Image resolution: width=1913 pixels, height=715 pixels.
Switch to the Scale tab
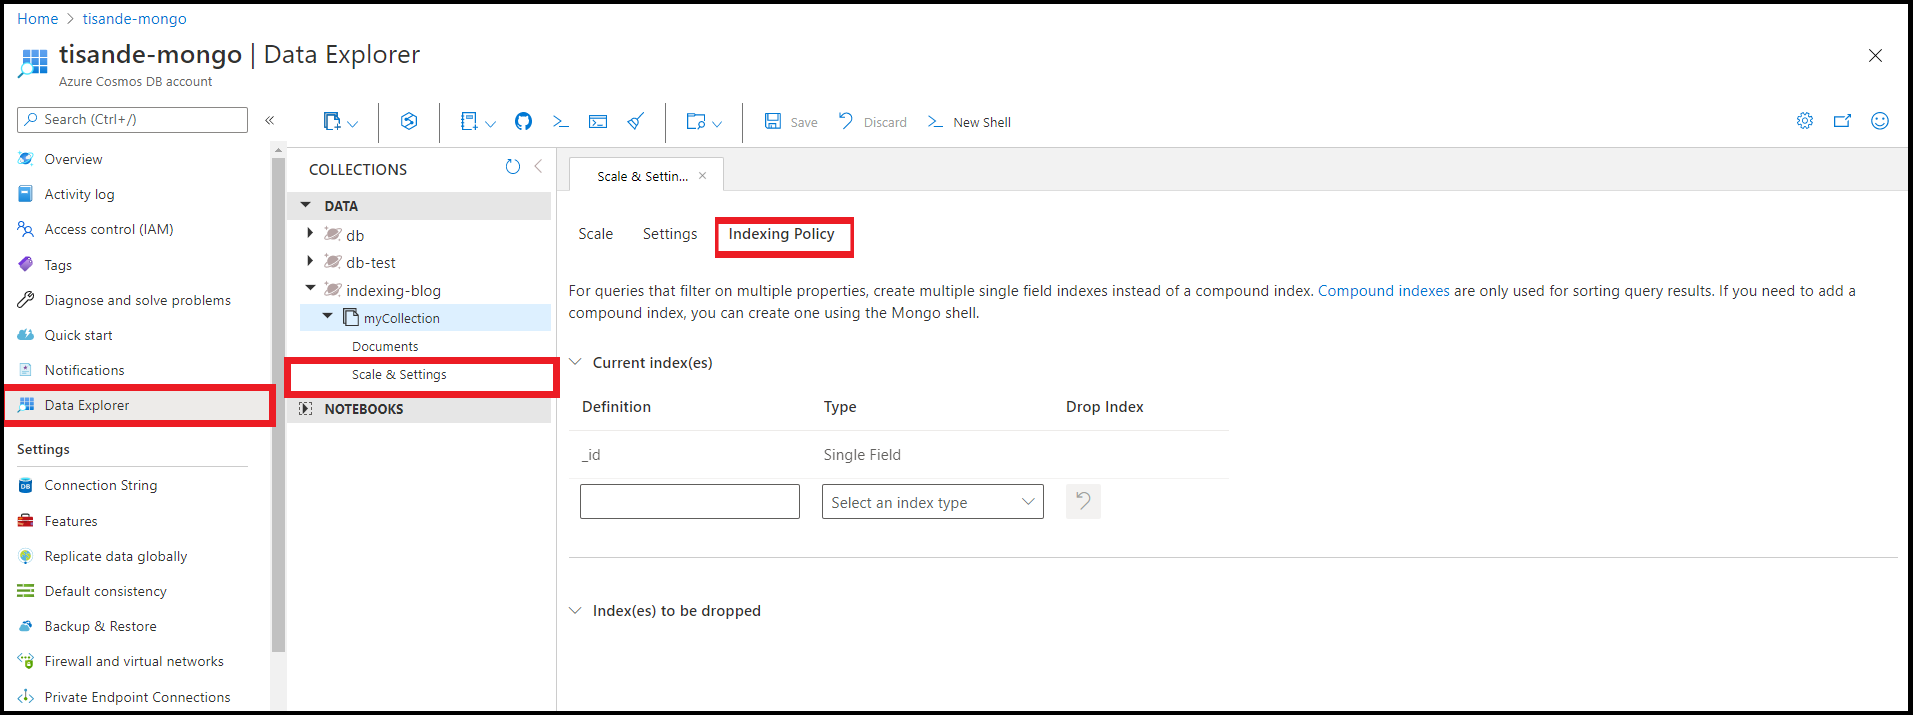point(595,234)
